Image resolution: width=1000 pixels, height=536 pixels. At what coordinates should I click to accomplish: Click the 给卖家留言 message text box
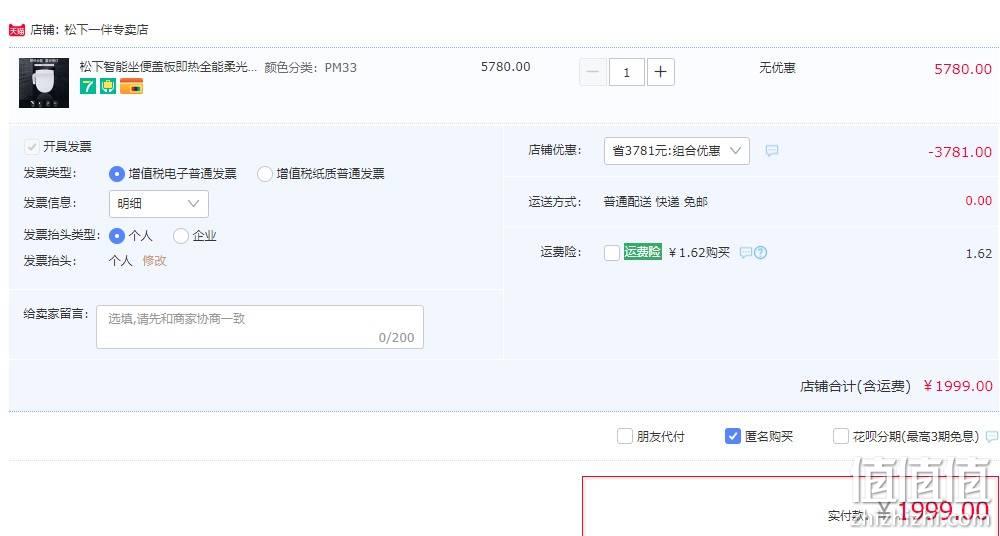[260, 327]
